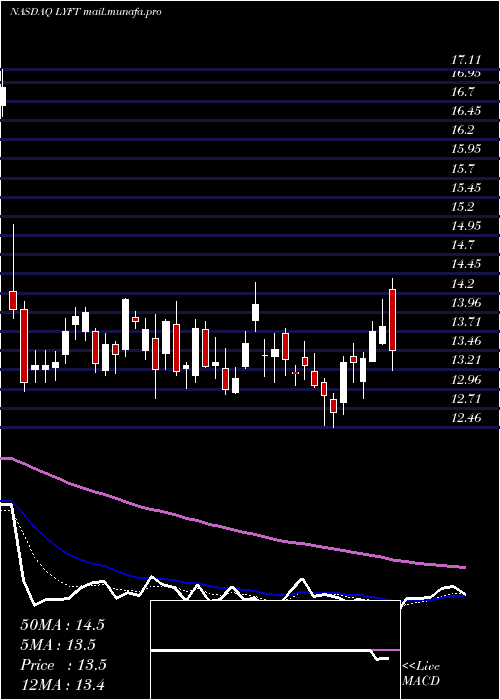The width and height of the screenshot is (500, 700).
Task: Click the 5MA : 13.5 readout
Action: pos(58,645)
